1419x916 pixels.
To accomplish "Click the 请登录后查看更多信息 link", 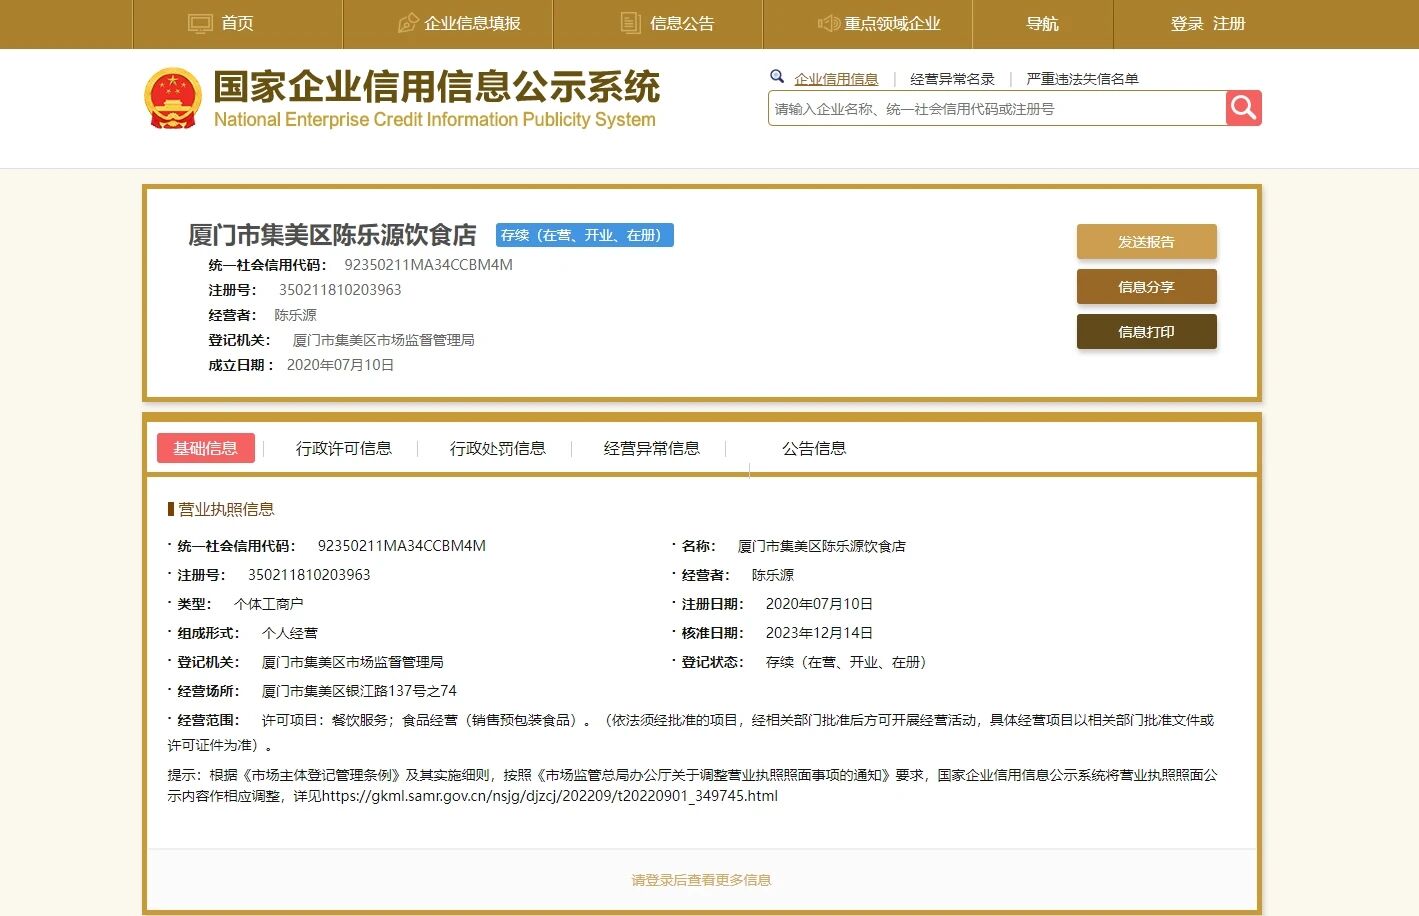I will coord(701,880).
